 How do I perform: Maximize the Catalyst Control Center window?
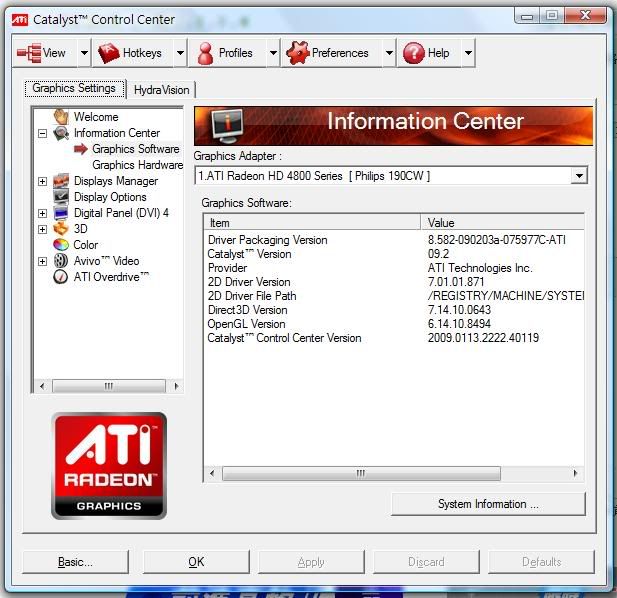point(552,16)
